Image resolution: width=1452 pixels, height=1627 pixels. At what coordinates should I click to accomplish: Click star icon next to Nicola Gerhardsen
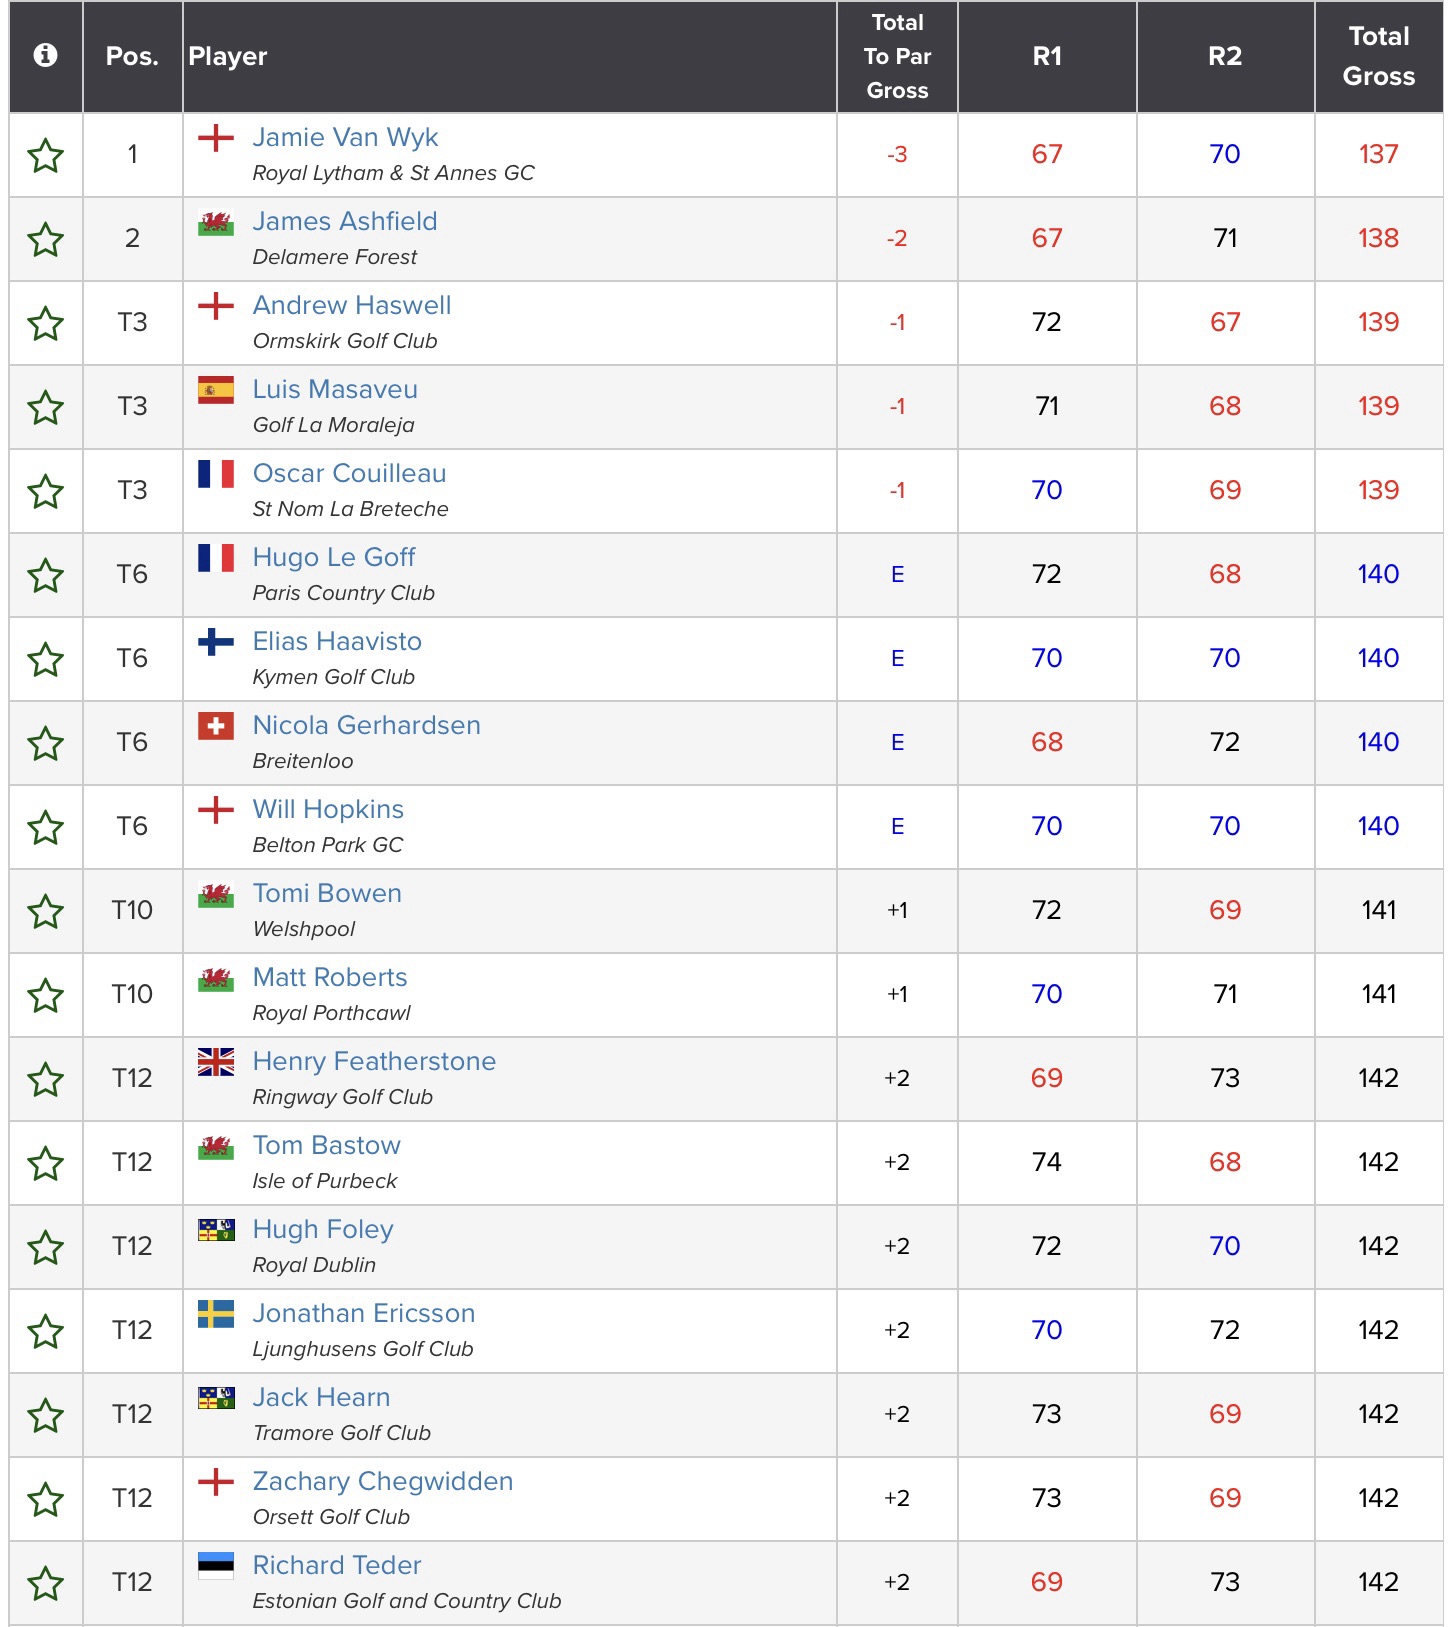45,744
